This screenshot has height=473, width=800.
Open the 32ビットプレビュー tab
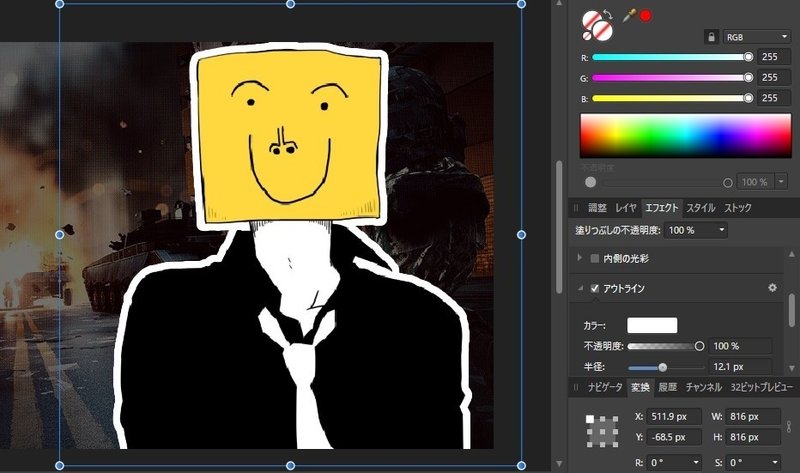pyautogui.click(x=762, y=387)
